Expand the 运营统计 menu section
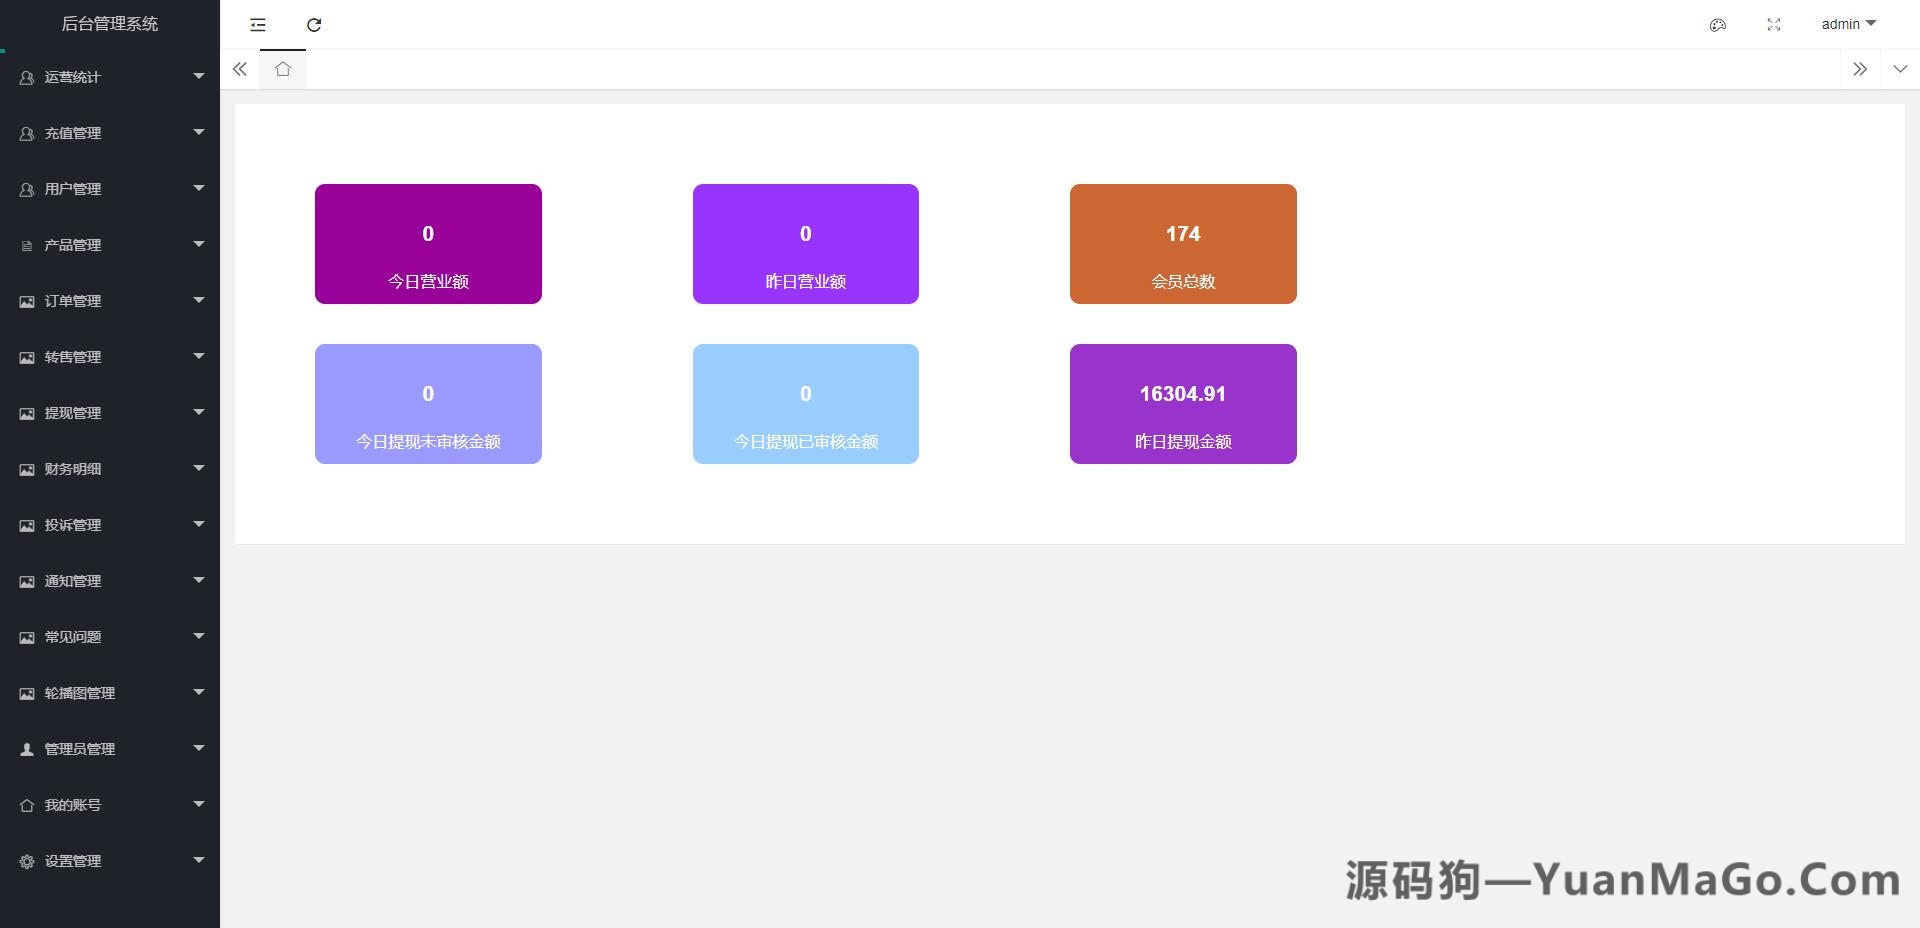 click(x=110, y=76)
